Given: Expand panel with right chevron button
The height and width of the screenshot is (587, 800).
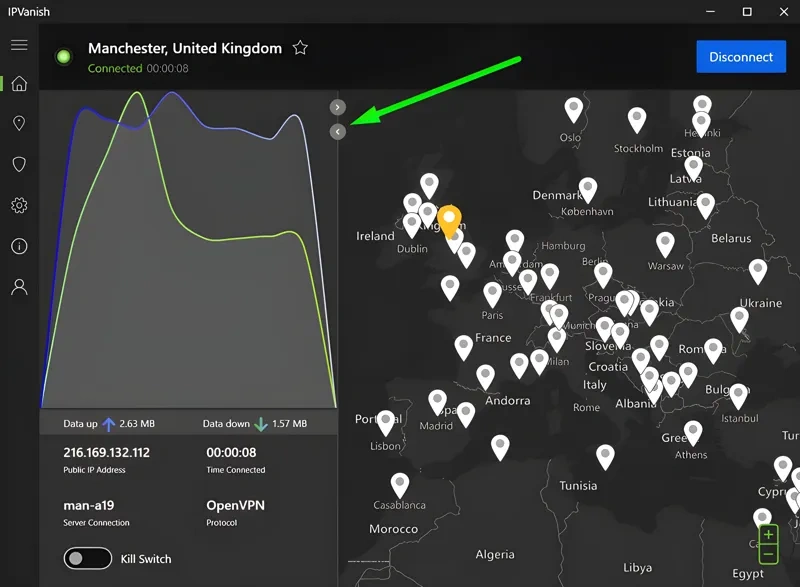Looking at the screenshot, I should (338, 107).
